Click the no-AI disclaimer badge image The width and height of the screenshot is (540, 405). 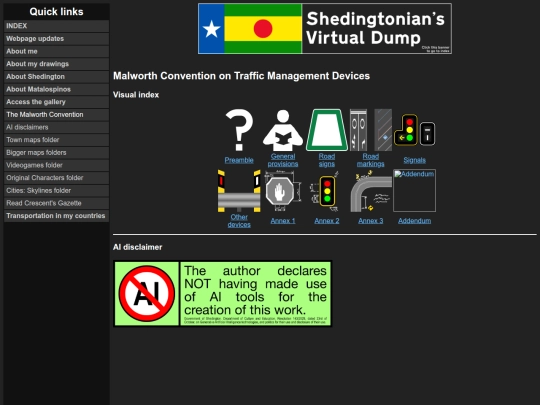(222, 293)
